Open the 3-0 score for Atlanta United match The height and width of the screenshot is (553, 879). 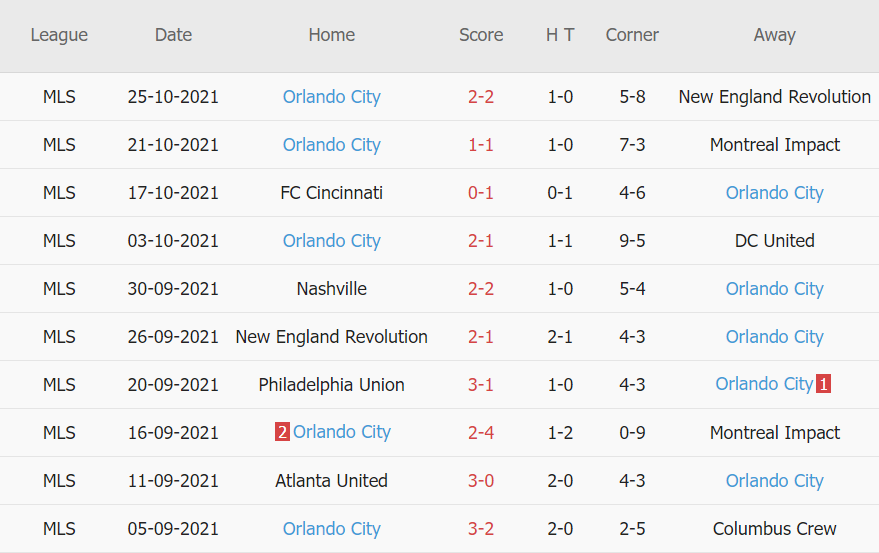481,481
